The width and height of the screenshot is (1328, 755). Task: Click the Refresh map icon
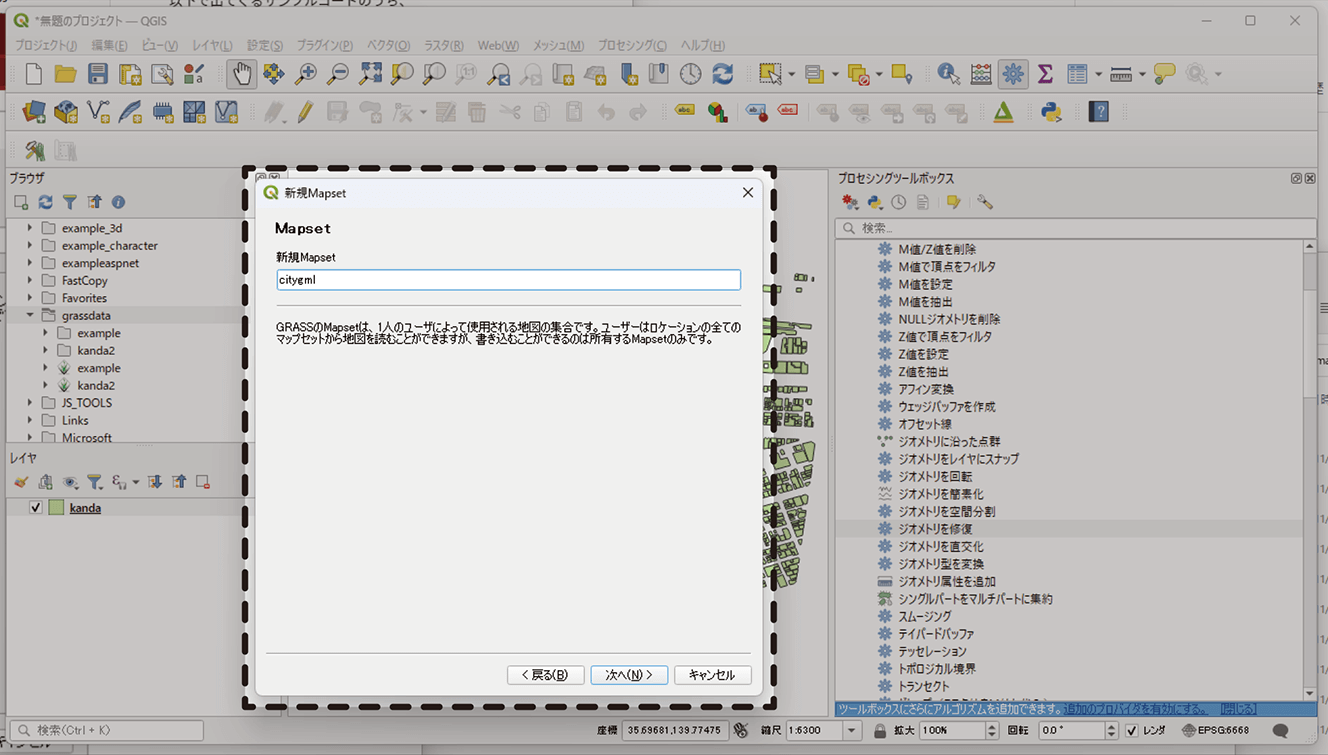pos(722,74)
